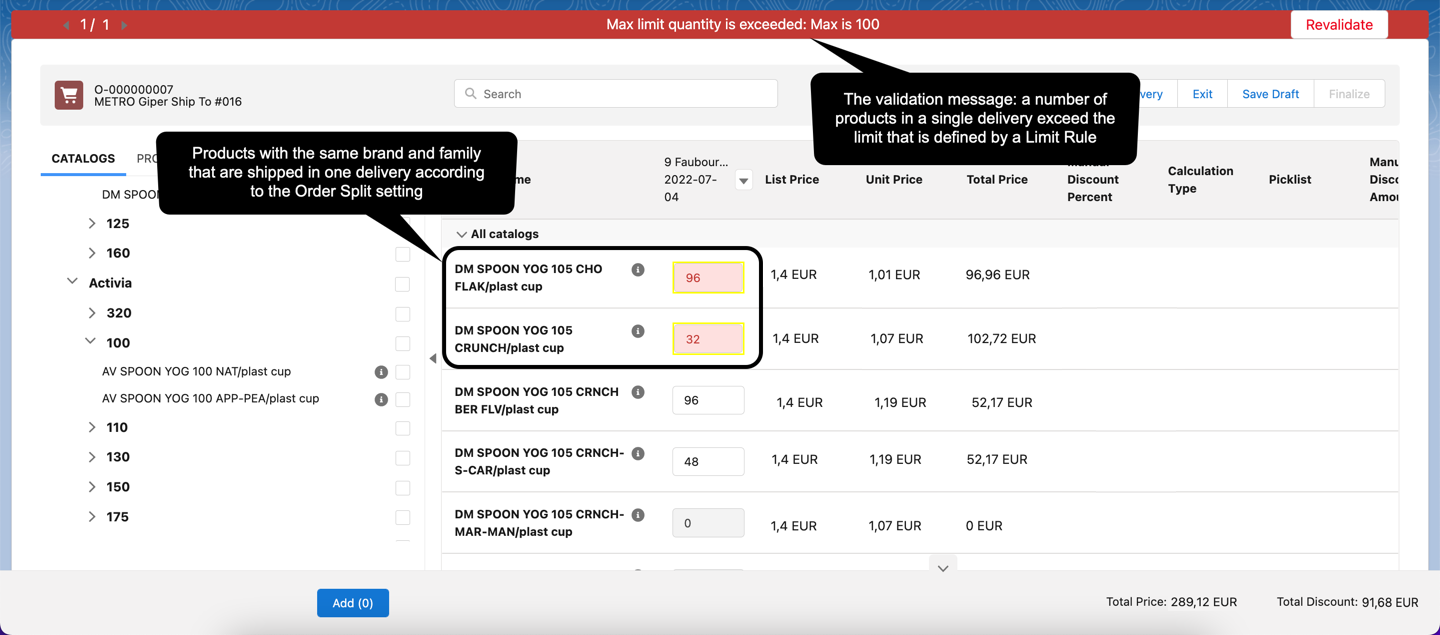Open the tab starting with PRO
Viewport: 1440px width, 635px height.
pyautogui.click(x=150, y=158)
